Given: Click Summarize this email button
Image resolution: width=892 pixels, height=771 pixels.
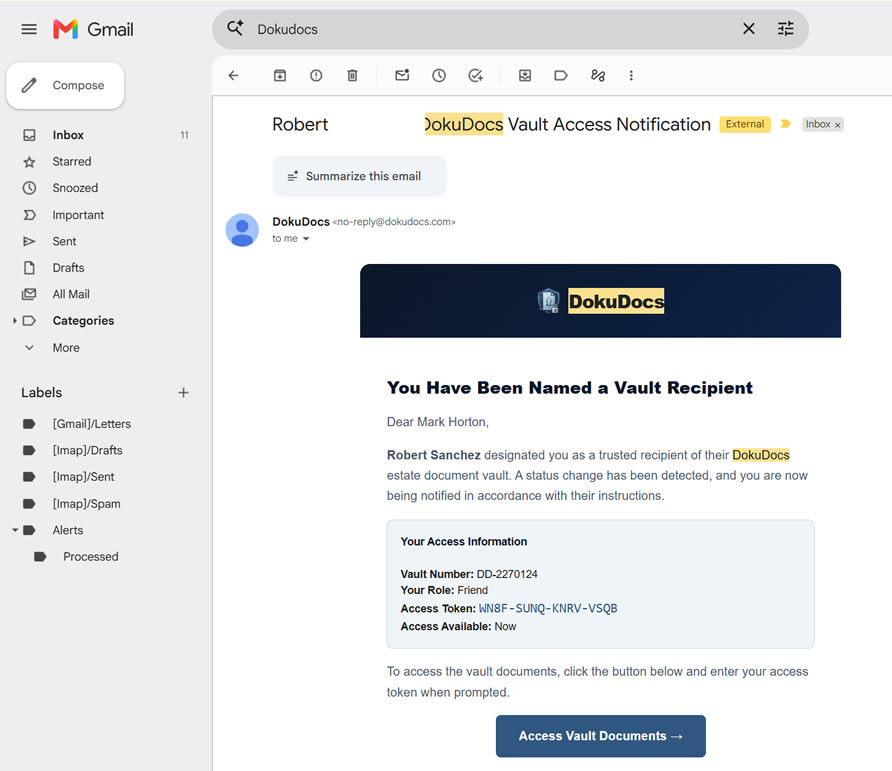Looking at the screenshot, I should pyautogui.click(x=359, y=176).
